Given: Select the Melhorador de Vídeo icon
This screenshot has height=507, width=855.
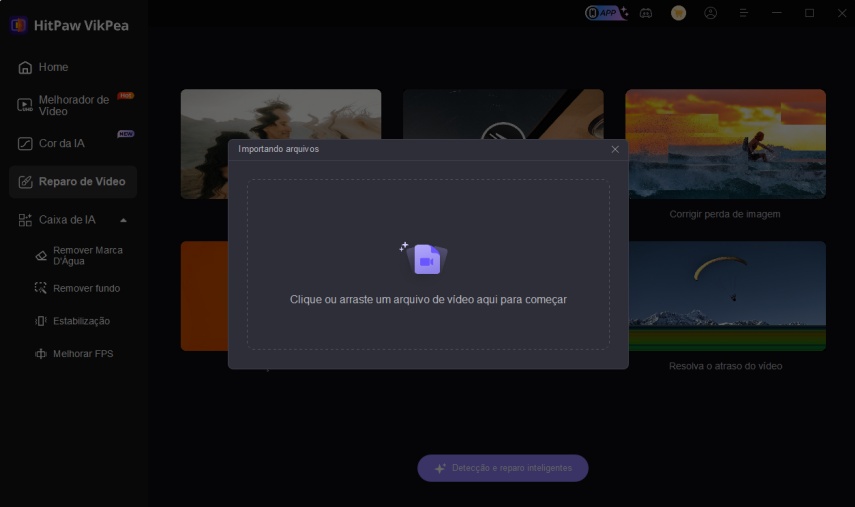Looking at the screenshot, I should point(25,105).
